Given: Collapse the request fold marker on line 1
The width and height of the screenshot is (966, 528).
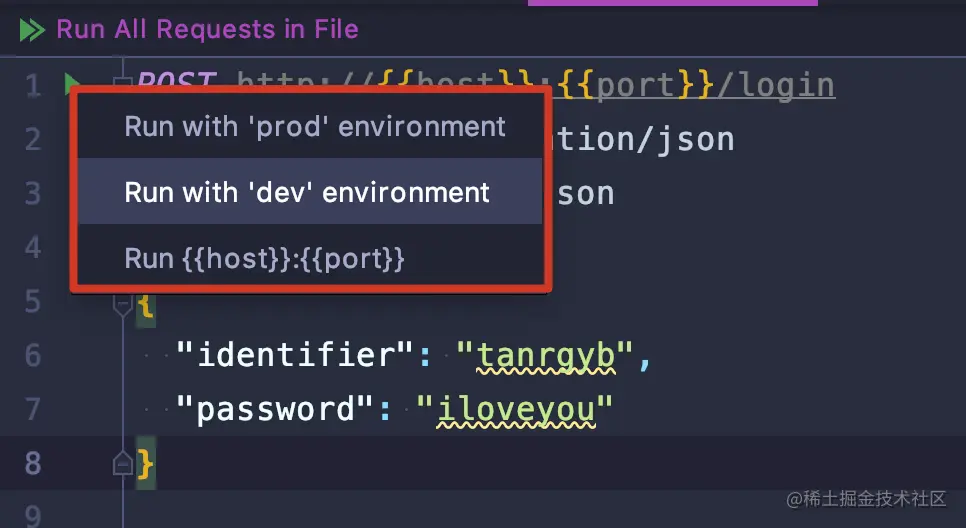Looking at the screenshot, I should tap(123, 82).
